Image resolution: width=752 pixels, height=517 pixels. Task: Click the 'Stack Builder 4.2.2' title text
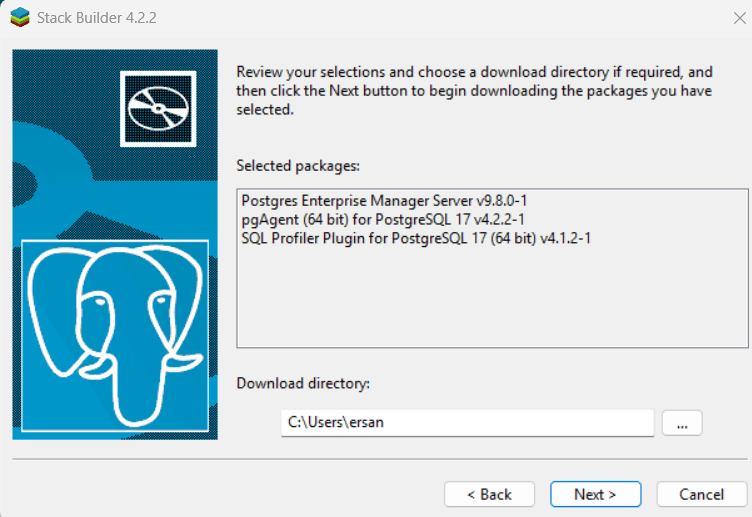tap(96, 18)
